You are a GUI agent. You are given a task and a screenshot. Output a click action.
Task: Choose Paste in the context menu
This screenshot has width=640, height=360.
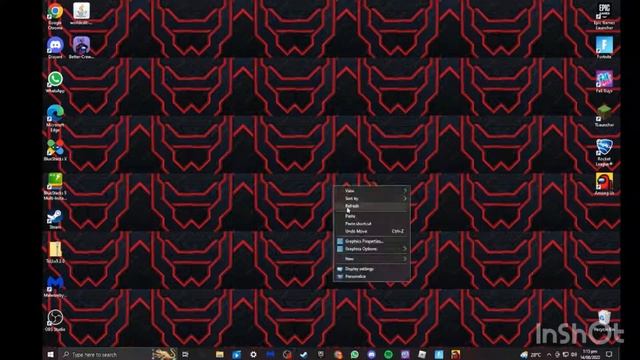click(372, 216)
